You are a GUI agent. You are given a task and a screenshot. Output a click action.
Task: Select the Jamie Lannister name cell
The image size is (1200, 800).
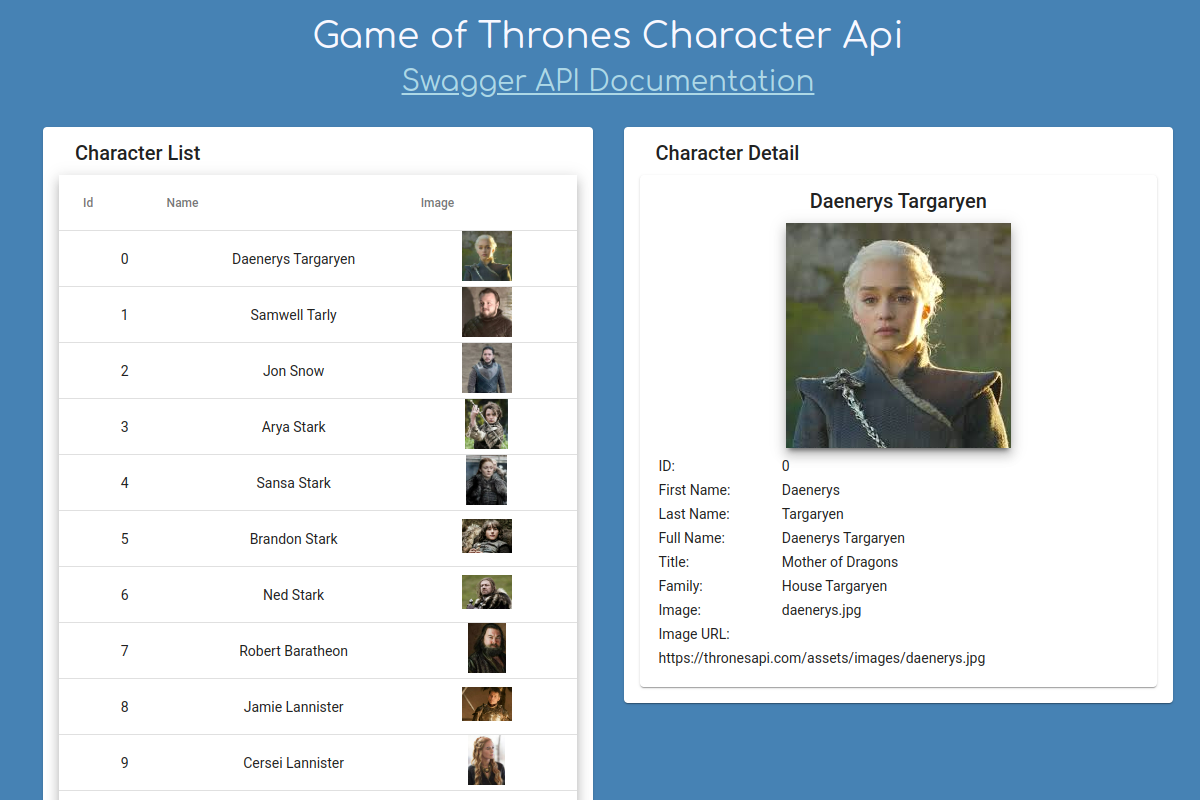point(294,707)
